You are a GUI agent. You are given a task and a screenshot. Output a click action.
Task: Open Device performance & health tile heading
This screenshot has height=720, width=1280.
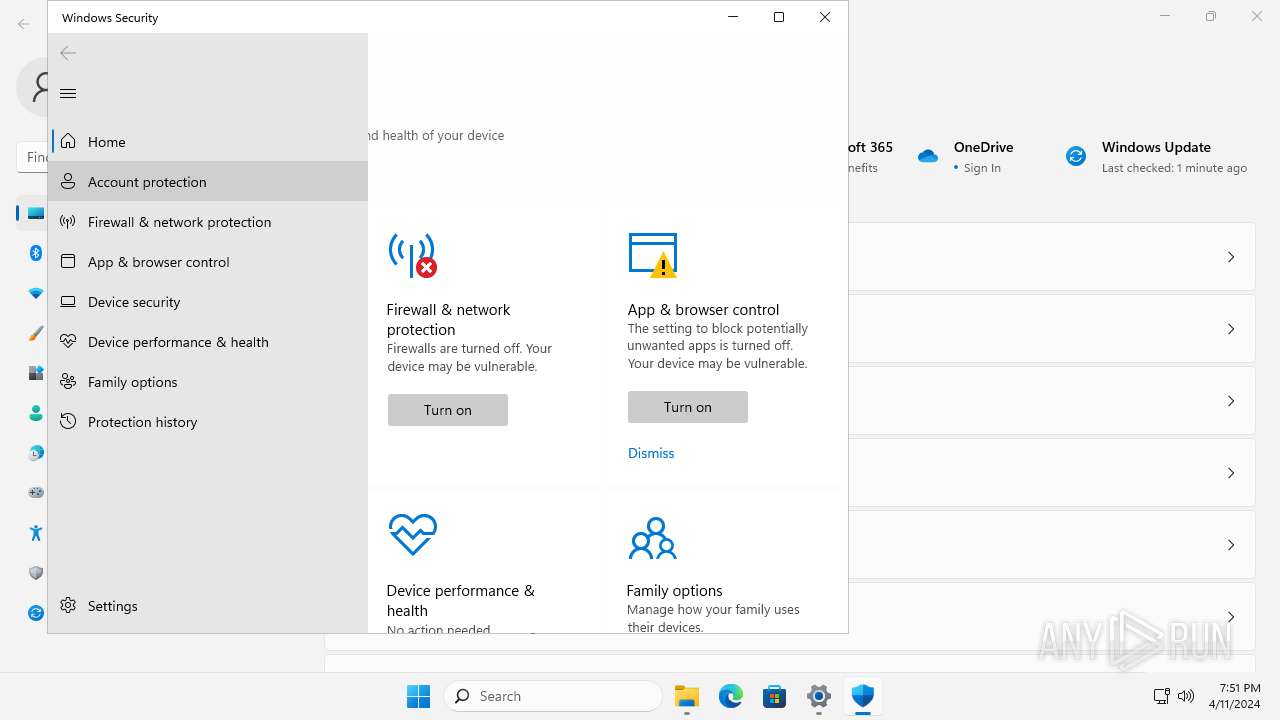460,601
